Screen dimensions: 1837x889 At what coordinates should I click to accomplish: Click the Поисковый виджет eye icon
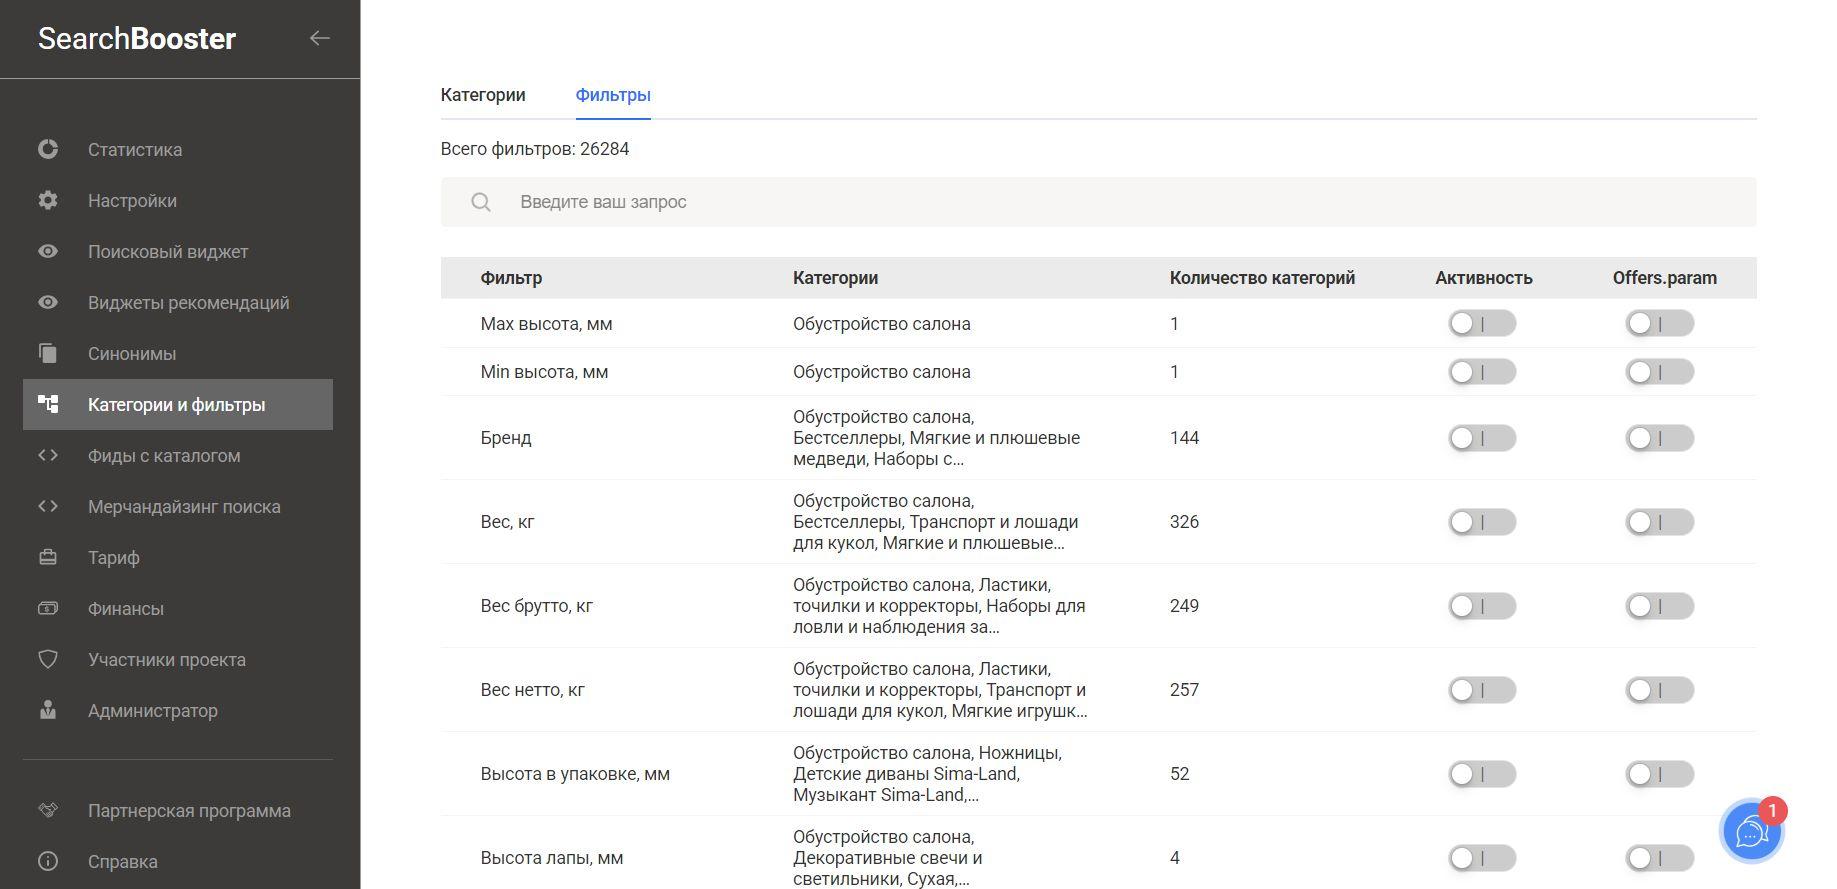click(x=48, y=251)
